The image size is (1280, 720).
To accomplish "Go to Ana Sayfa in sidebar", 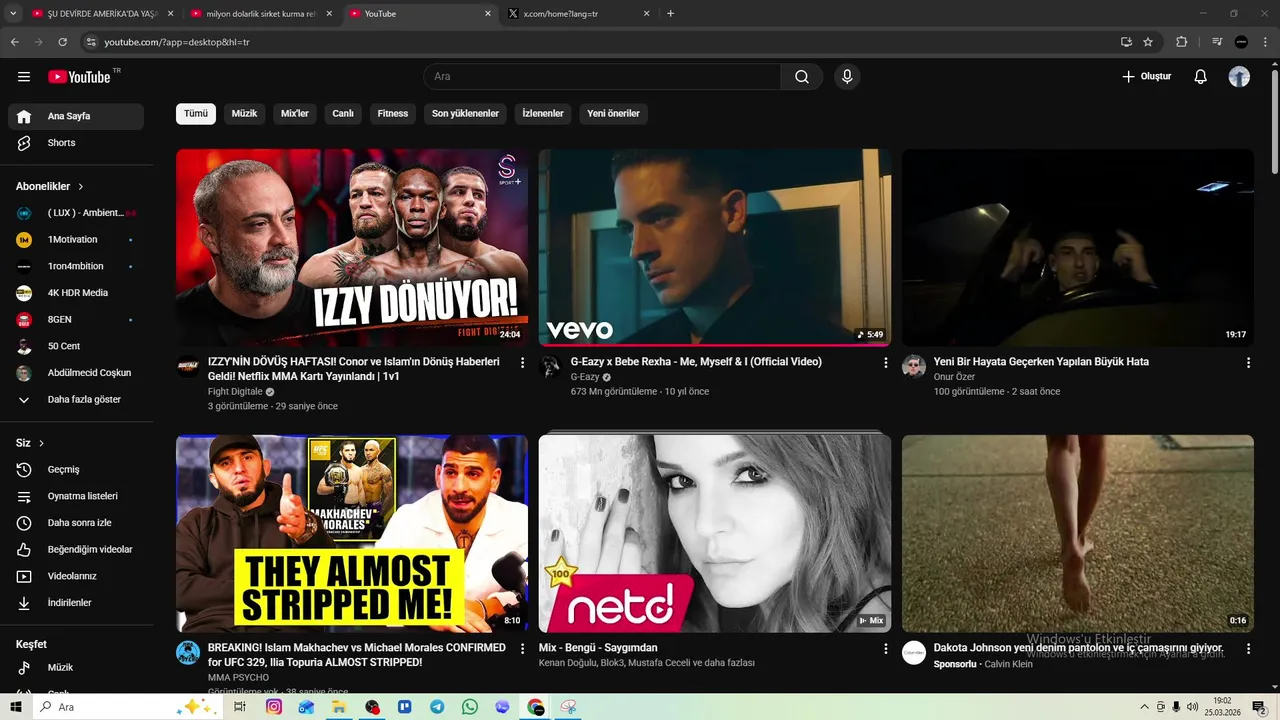I will pos(76,116).
